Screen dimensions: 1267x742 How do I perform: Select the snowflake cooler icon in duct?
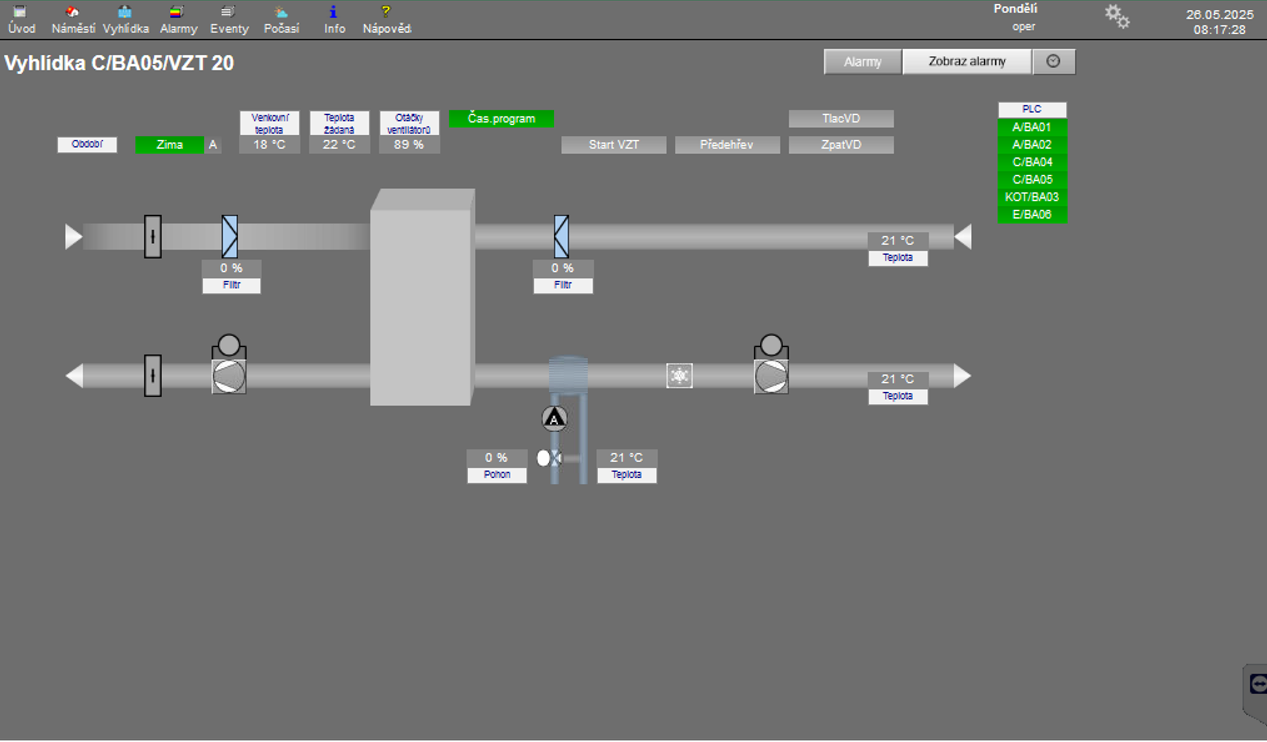[679, 376]
